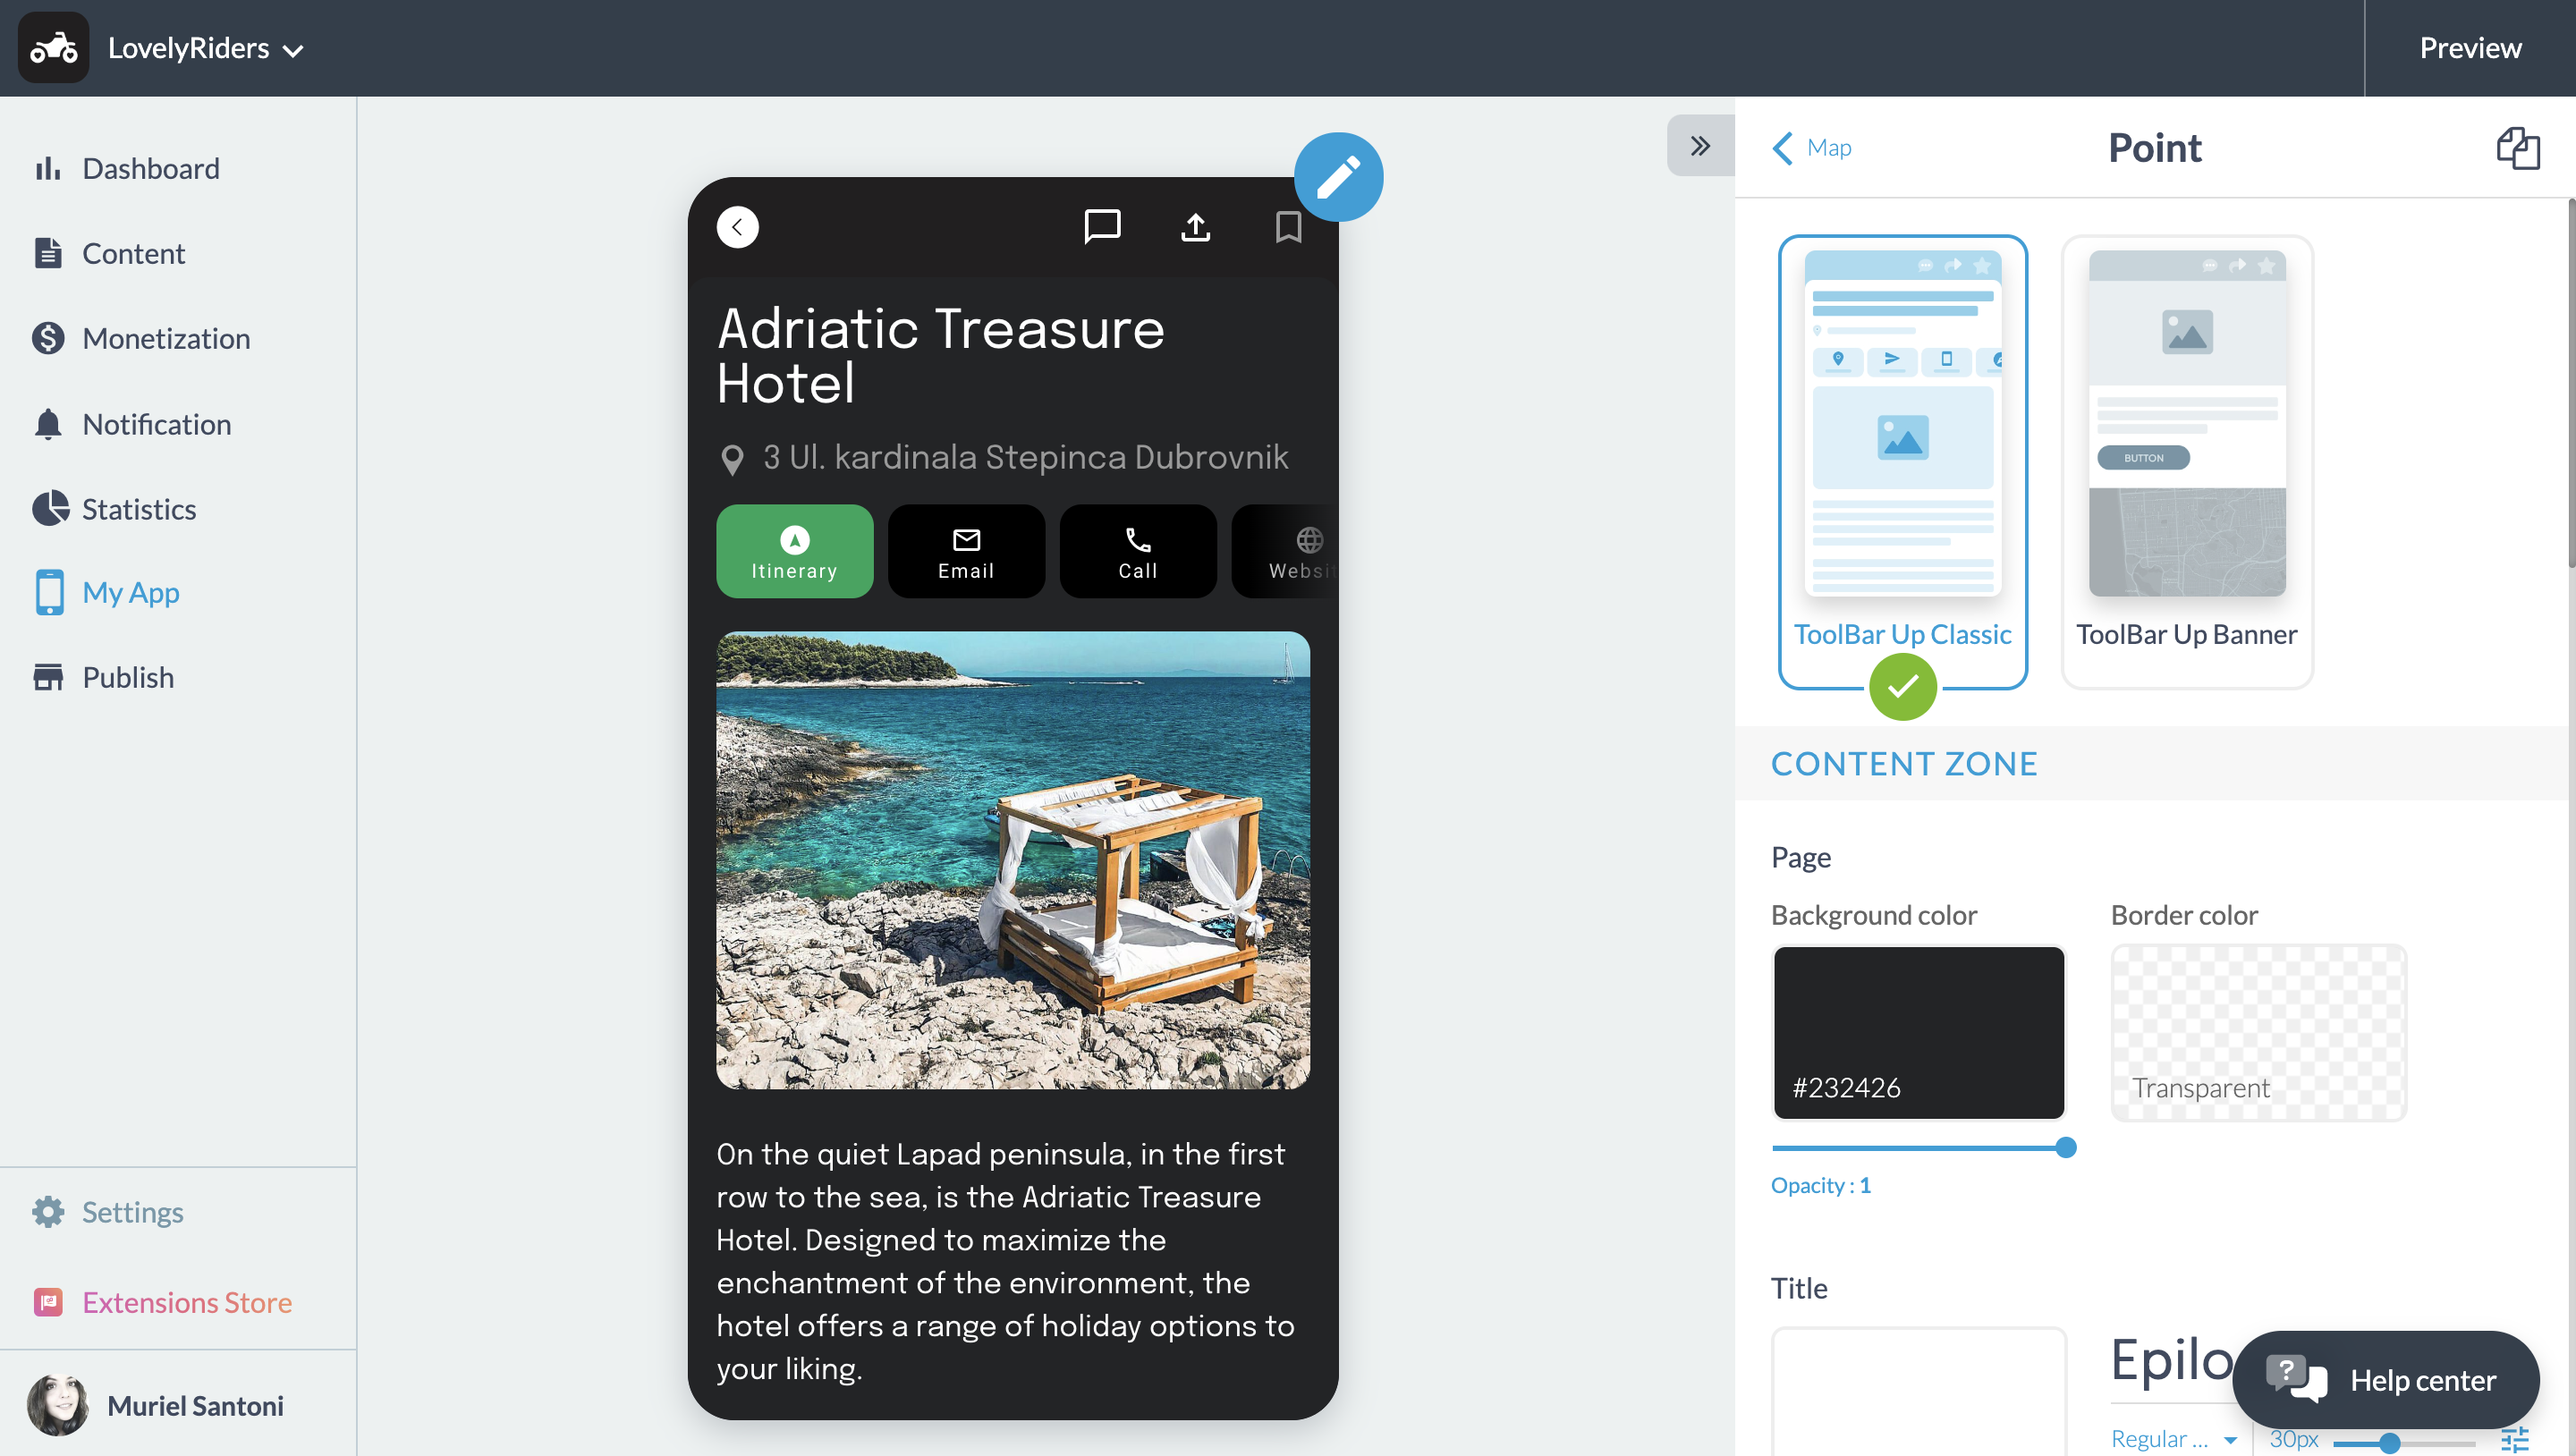Screen dimensions: 2576x1456
Task: Click the comment bubble icon in phone preview
Action: tap(1102, 226)
